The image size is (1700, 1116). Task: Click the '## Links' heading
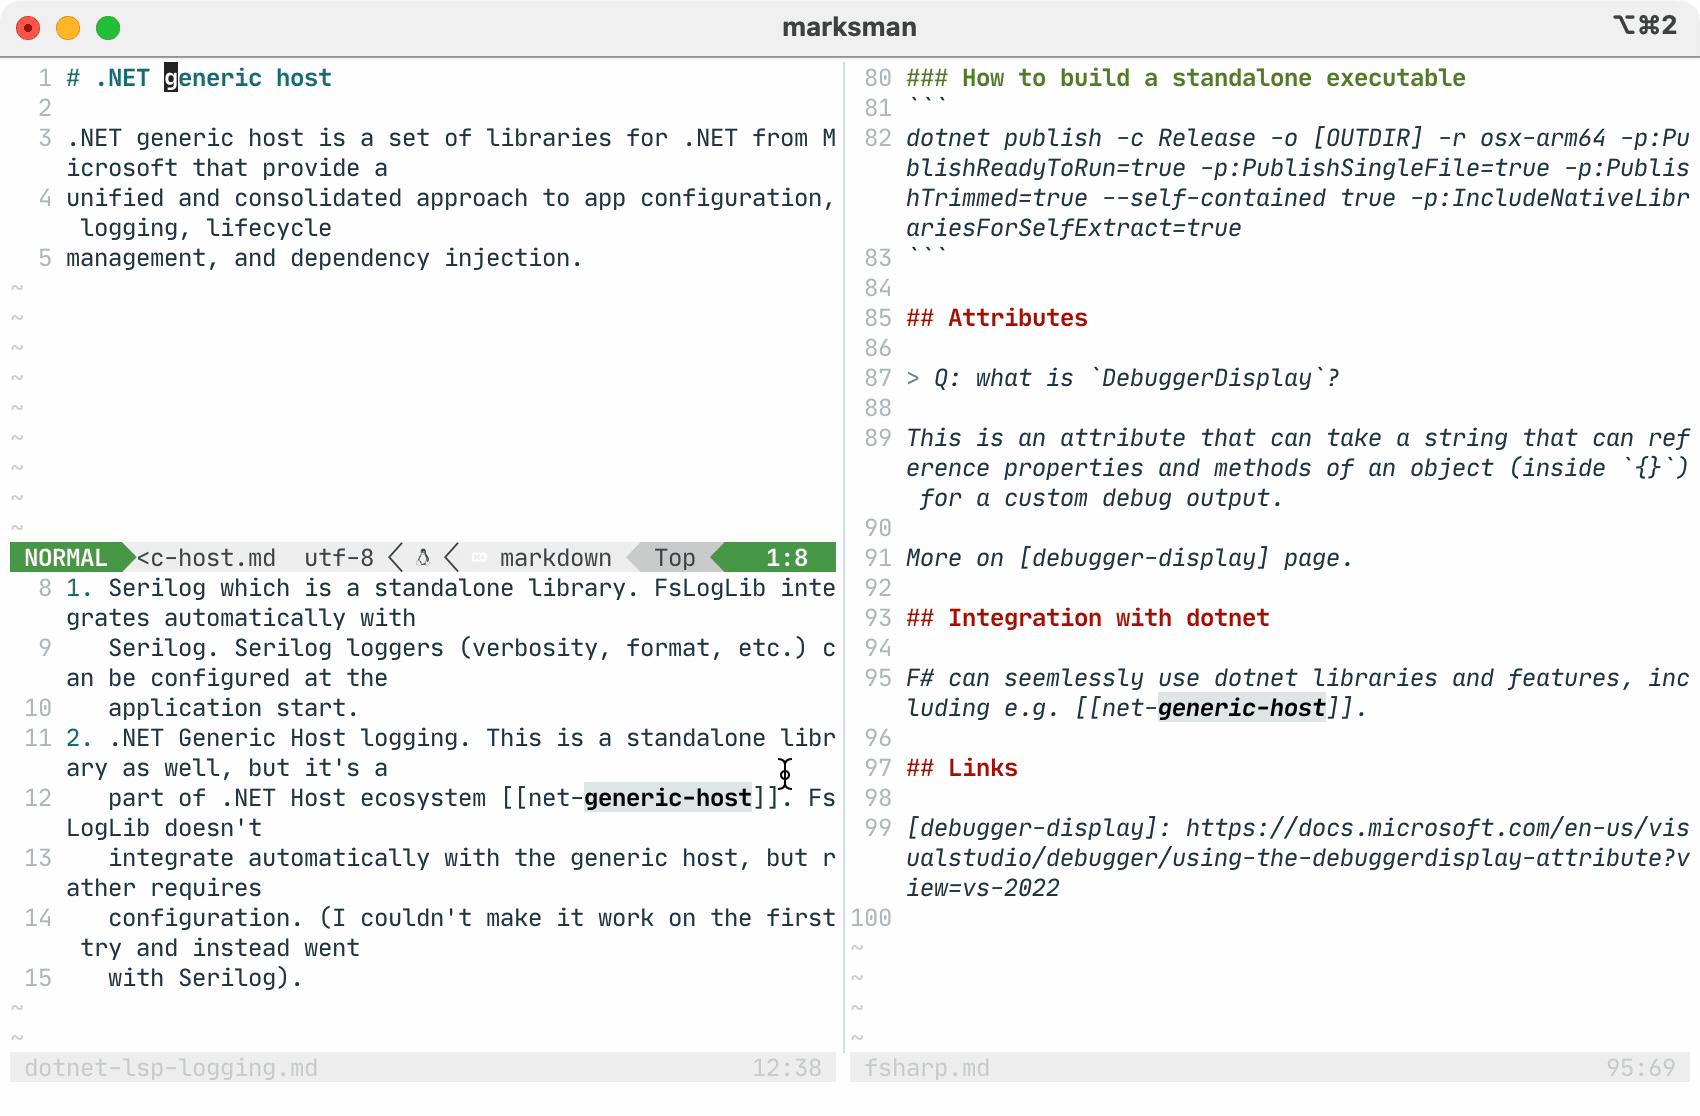962,768
